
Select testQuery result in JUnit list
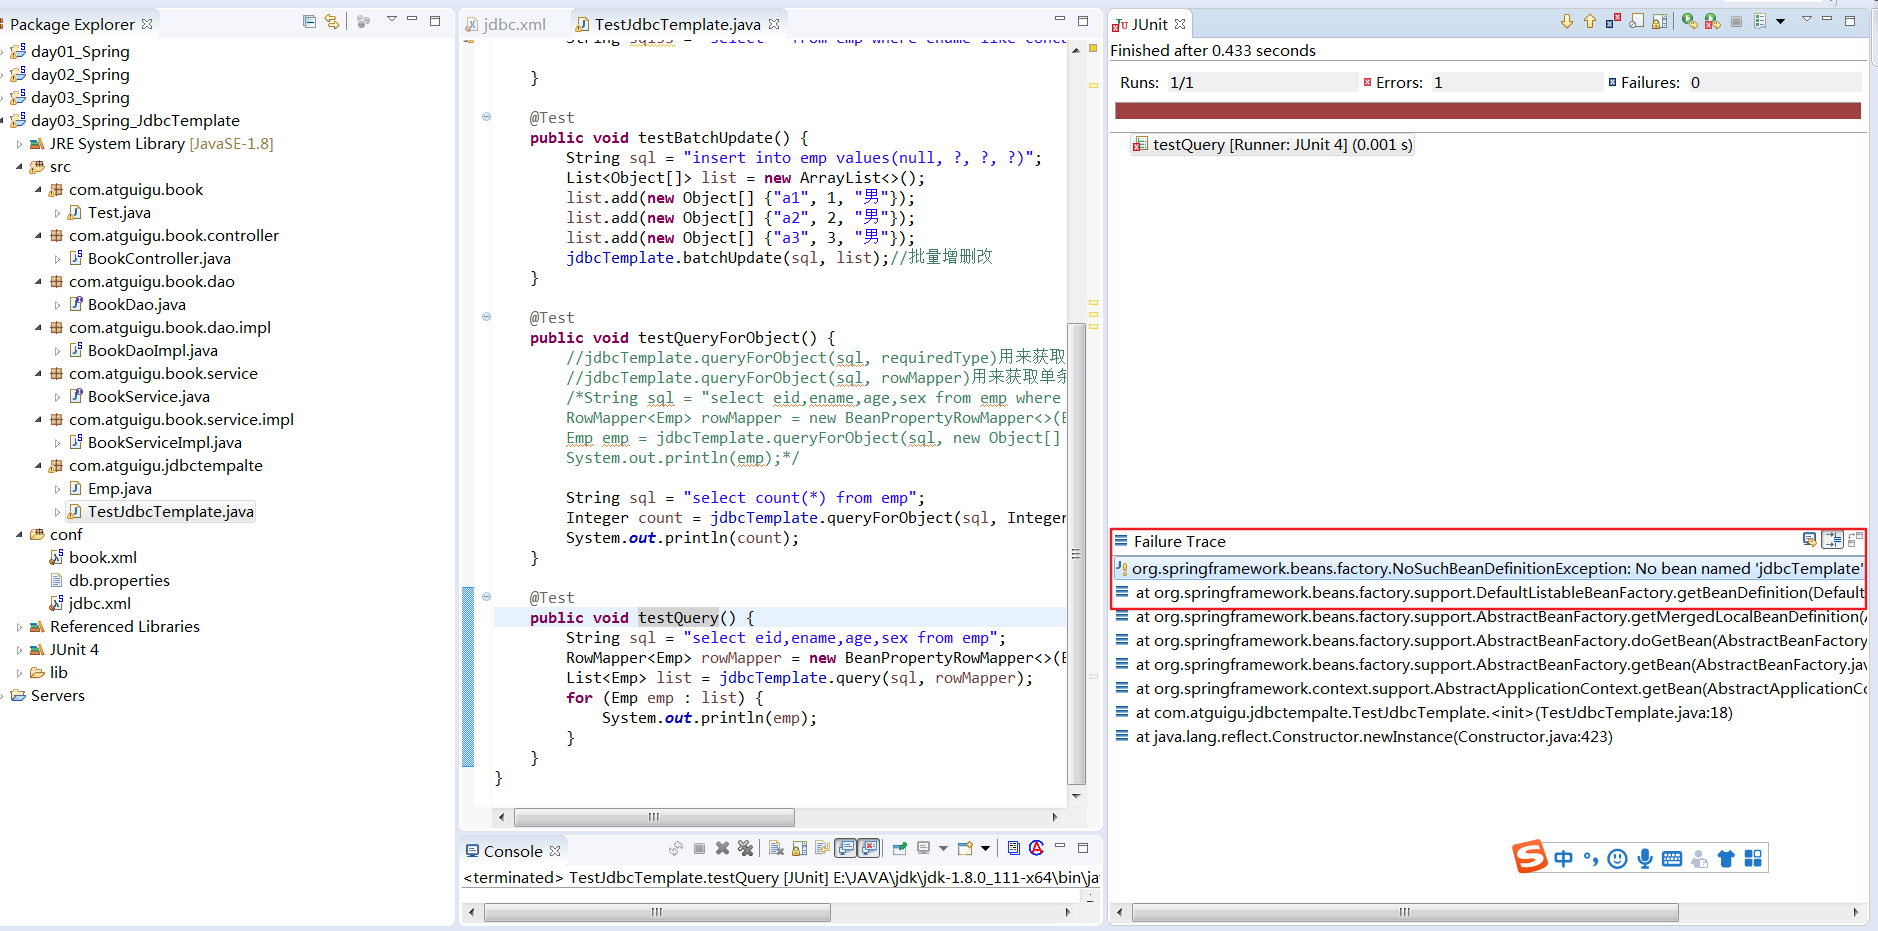[1281, 145]
